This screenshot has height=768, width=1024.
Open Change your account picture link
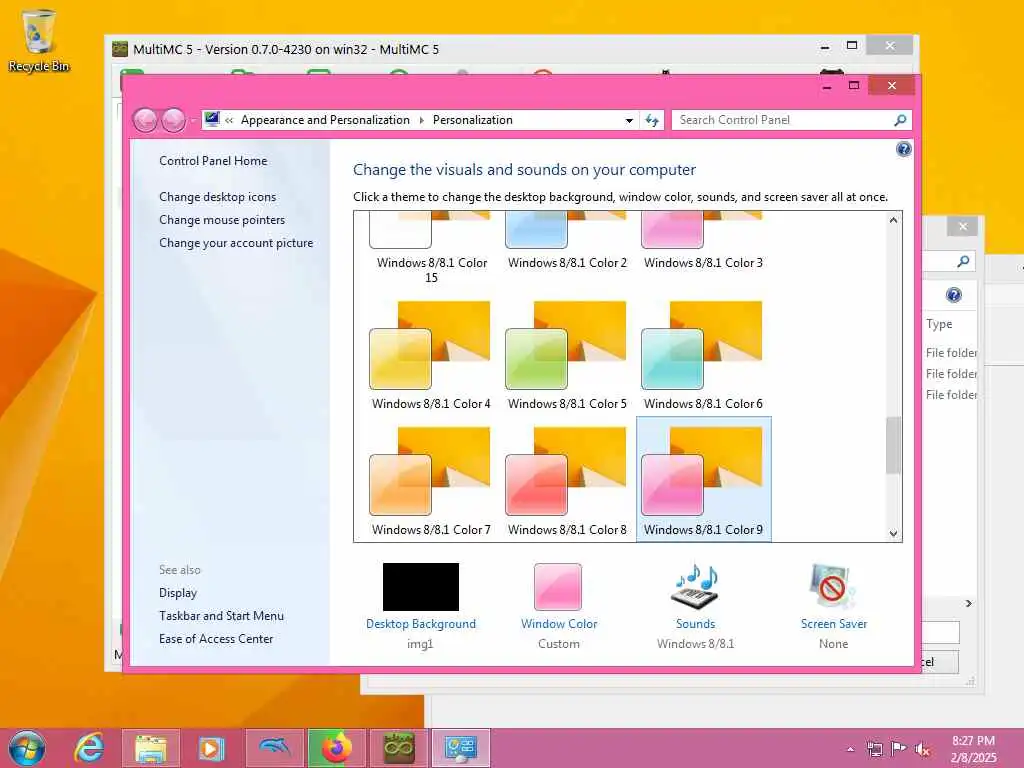pyautogui.click(x=236, y=242)
